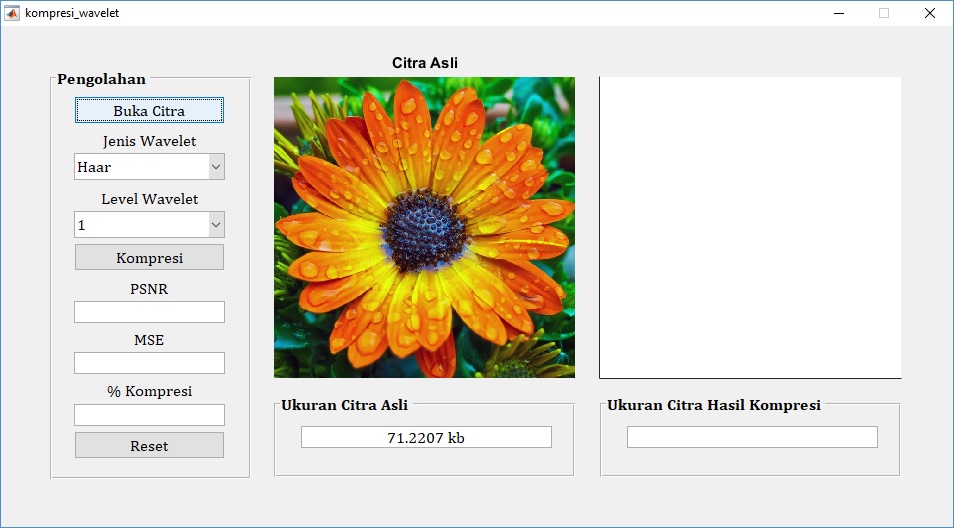Click the PSNR output field
Screen dimensions: 954x528
[x=149, y=312]
